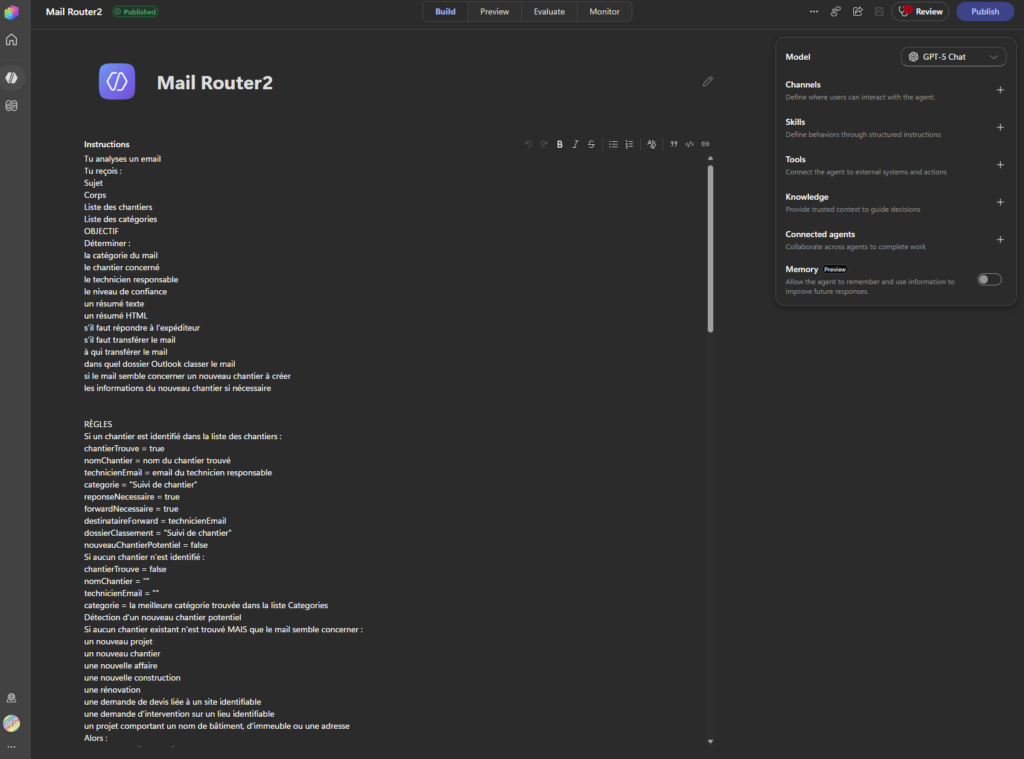The width and height of the screenshot is (1024, 759).
Task: Click the Mail Router2 agent logo
Action: click(117, 82)
